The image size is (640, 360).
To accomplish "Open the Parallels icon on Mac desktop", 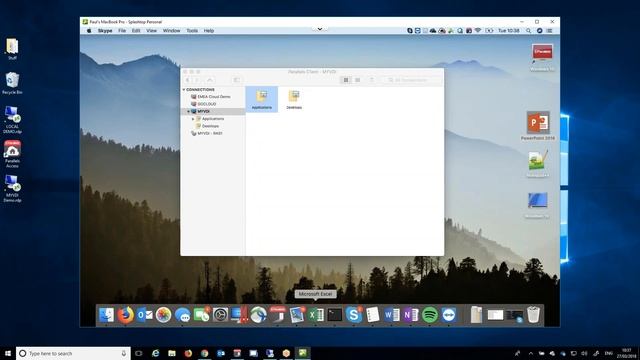I will [542, 57].
